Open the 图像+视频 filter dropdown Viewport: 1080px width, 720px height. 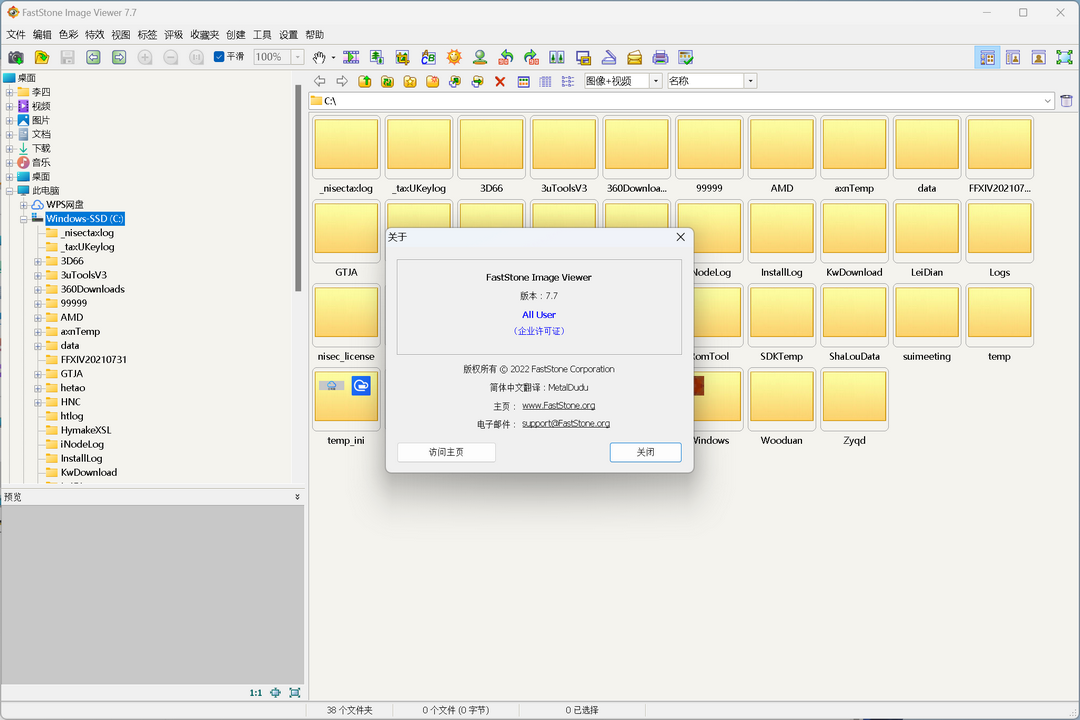coord(657,81)
